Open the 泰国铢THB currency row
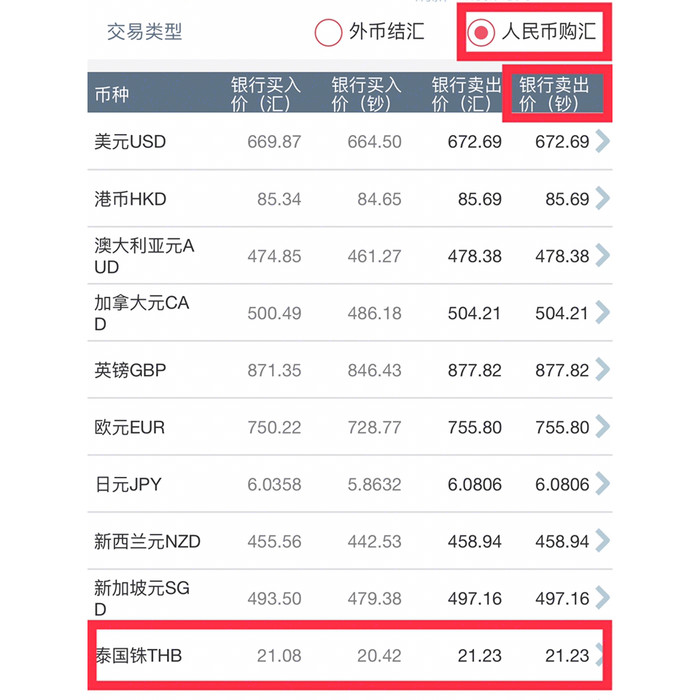This screenshot has width=700, height=700. [139, 655]
